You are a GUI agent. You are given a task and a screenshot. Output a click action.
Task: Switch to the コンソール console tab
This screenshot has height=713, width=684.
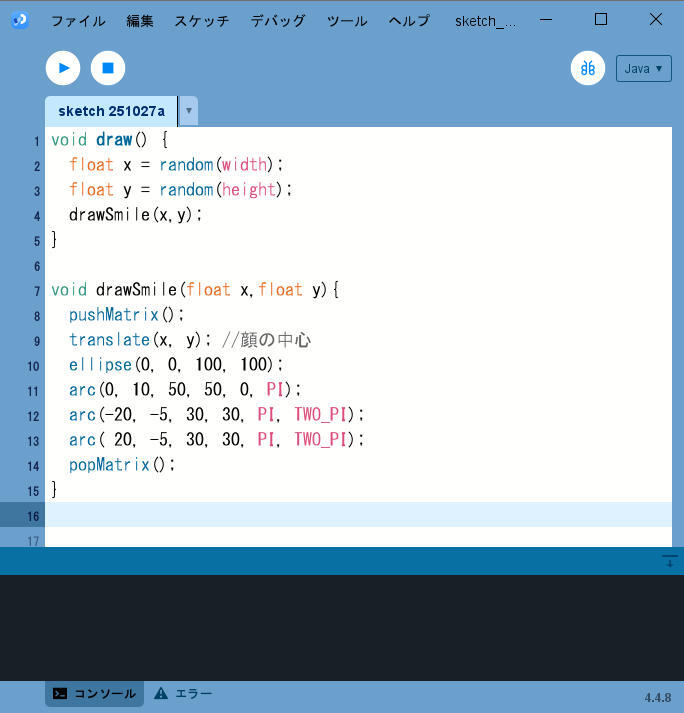coord(95,694)
